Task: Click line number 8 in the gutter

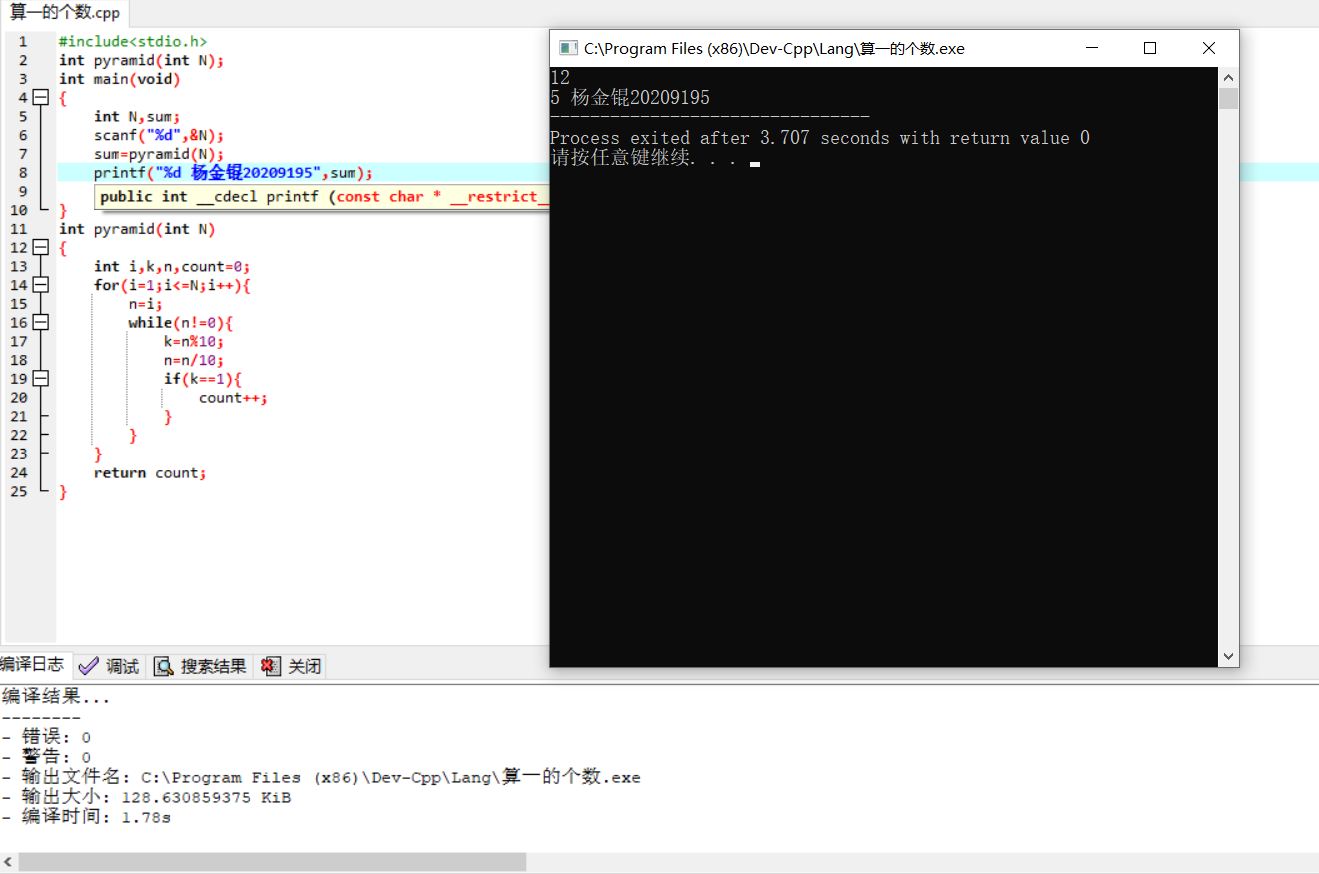Action: pos(22,173)
